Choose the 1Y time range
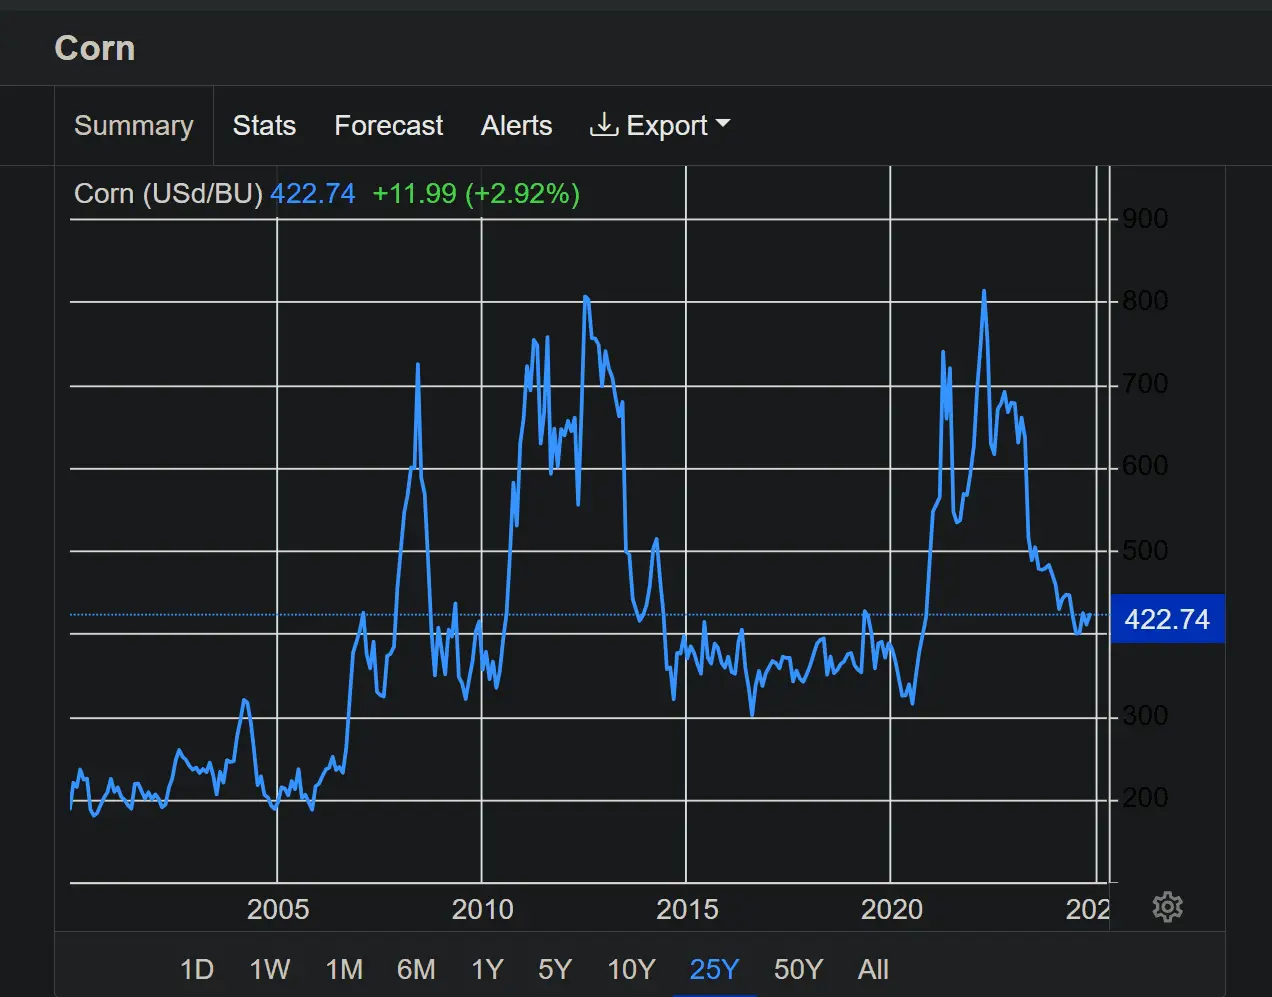 pyautogui.click(x=487, y=969)
